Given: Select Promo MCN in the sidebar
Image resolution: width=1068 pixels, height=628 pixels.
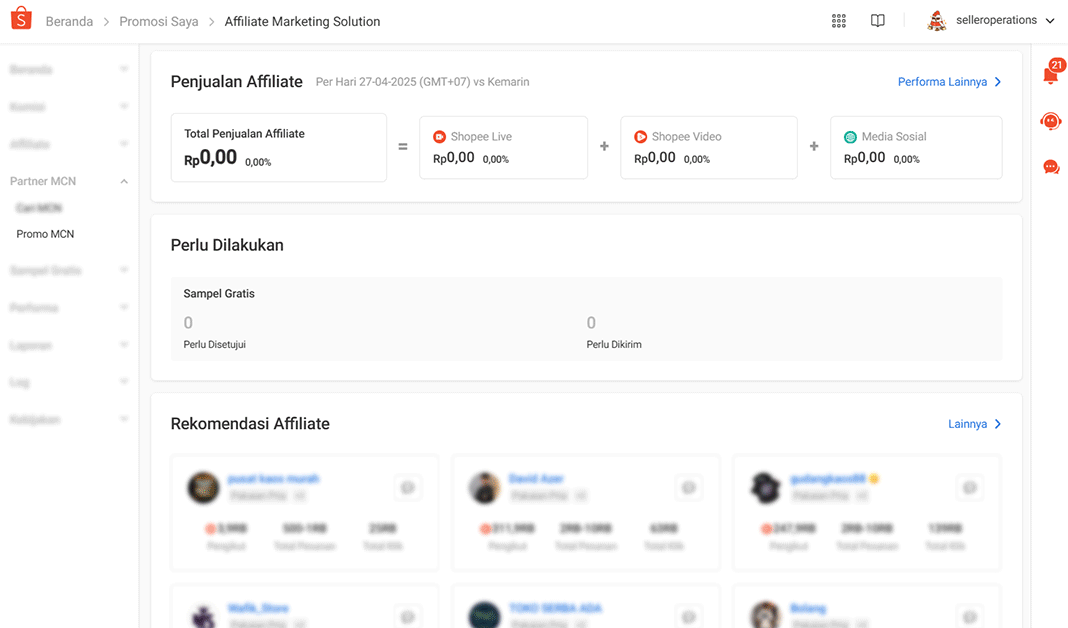Looking at the screenshot, I should point(45,233).
